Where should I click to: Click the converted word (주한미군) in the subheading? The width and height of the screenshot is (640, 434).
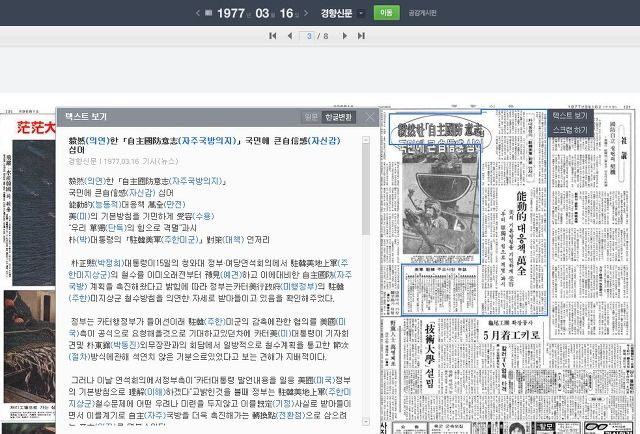[x=180, y=240]
